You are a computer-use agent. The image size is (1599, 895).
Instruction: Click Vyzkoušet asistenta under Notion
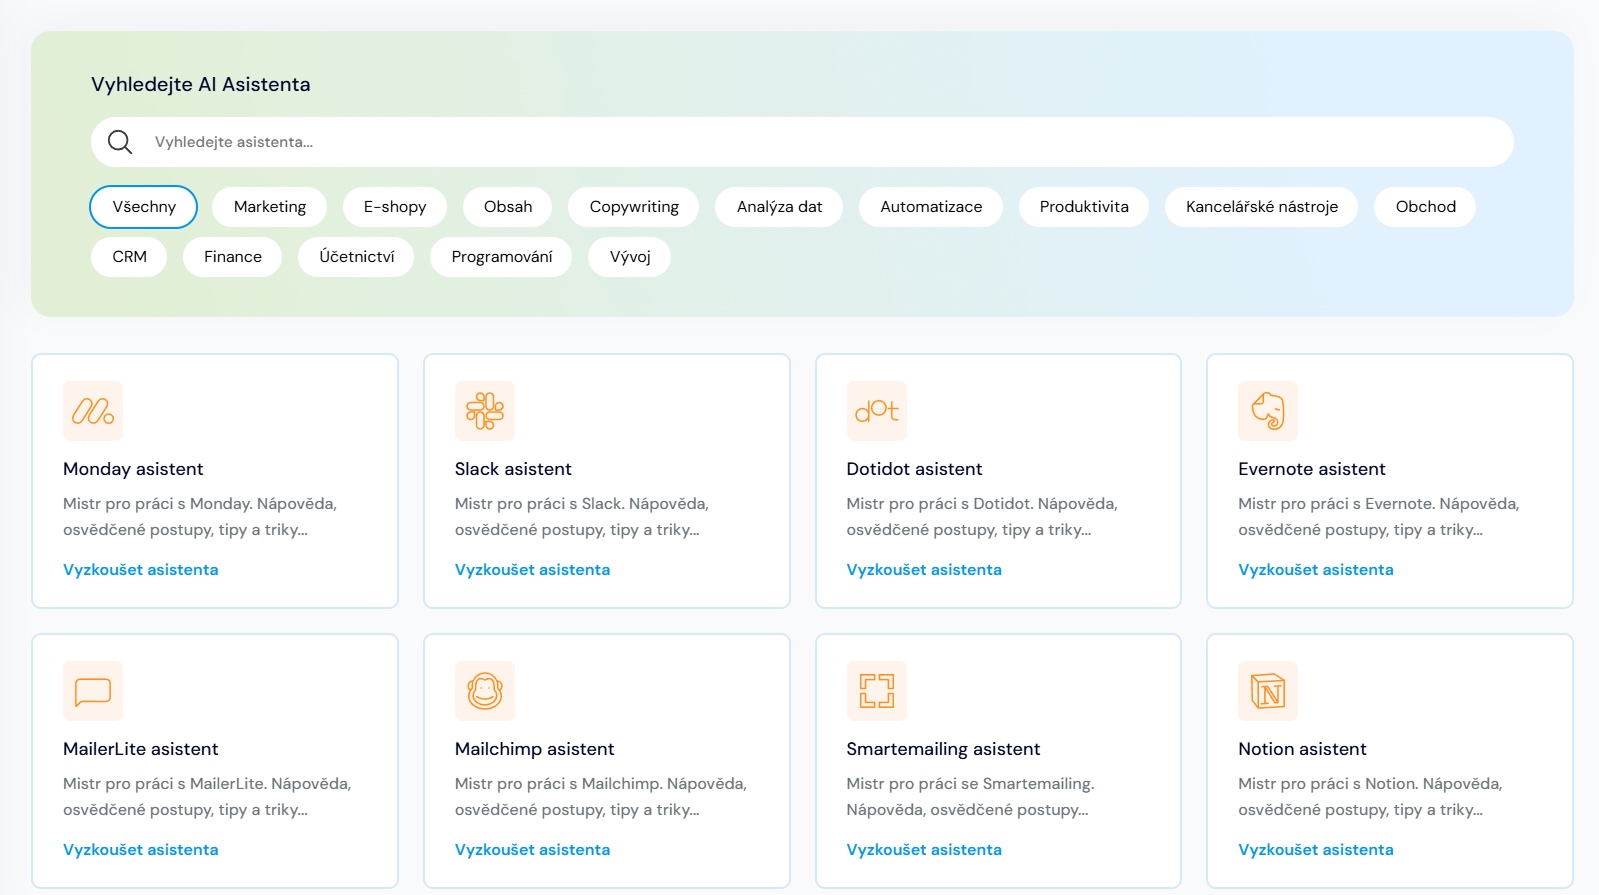[x=1316, y=850]
